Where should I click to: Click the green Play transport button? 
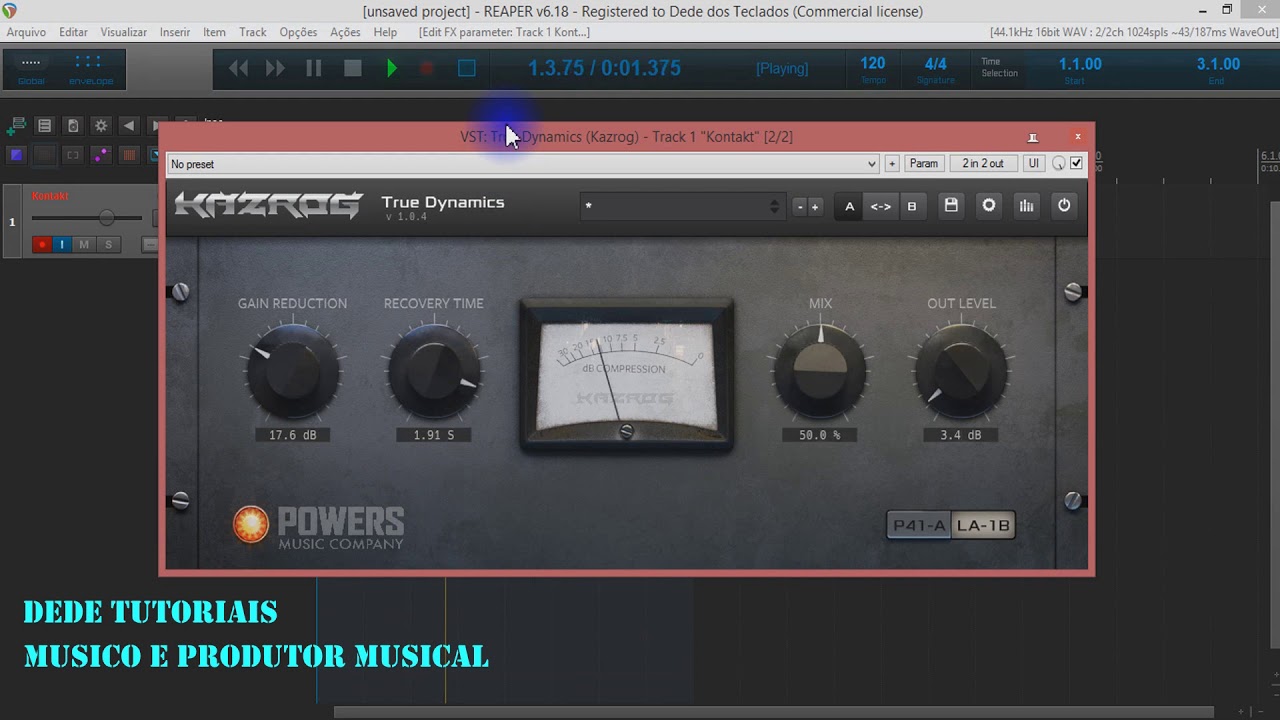pos(392,68)
